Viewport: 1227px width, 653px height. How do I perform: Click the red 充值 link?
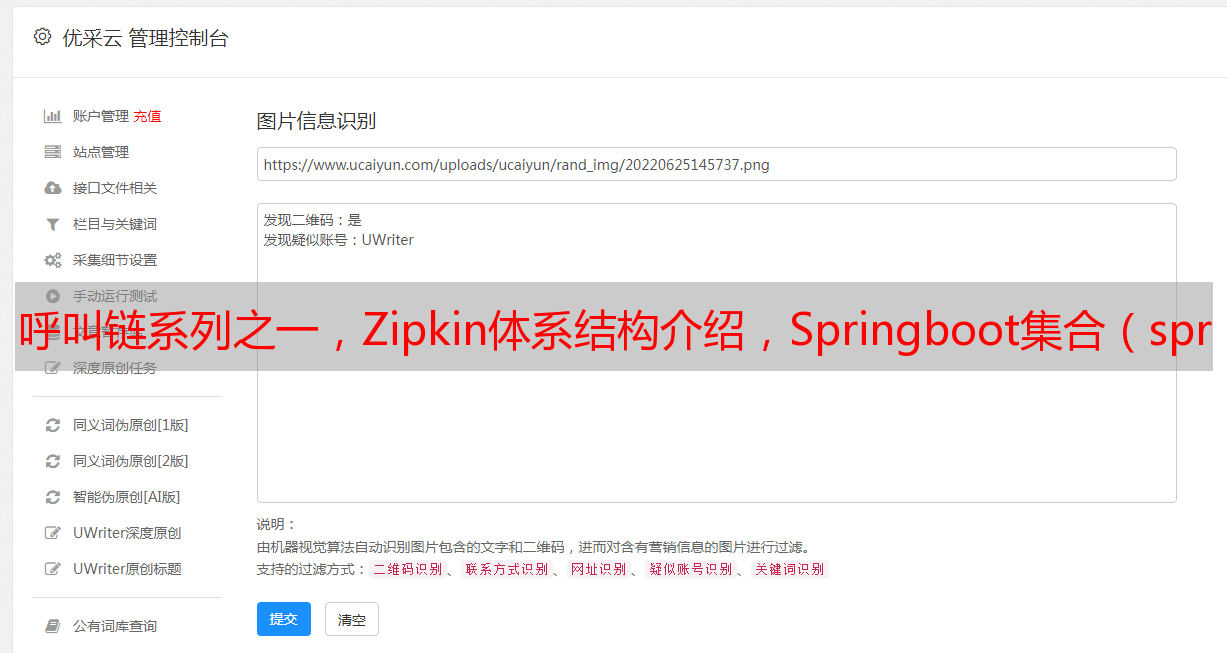(x=147, y=116)
